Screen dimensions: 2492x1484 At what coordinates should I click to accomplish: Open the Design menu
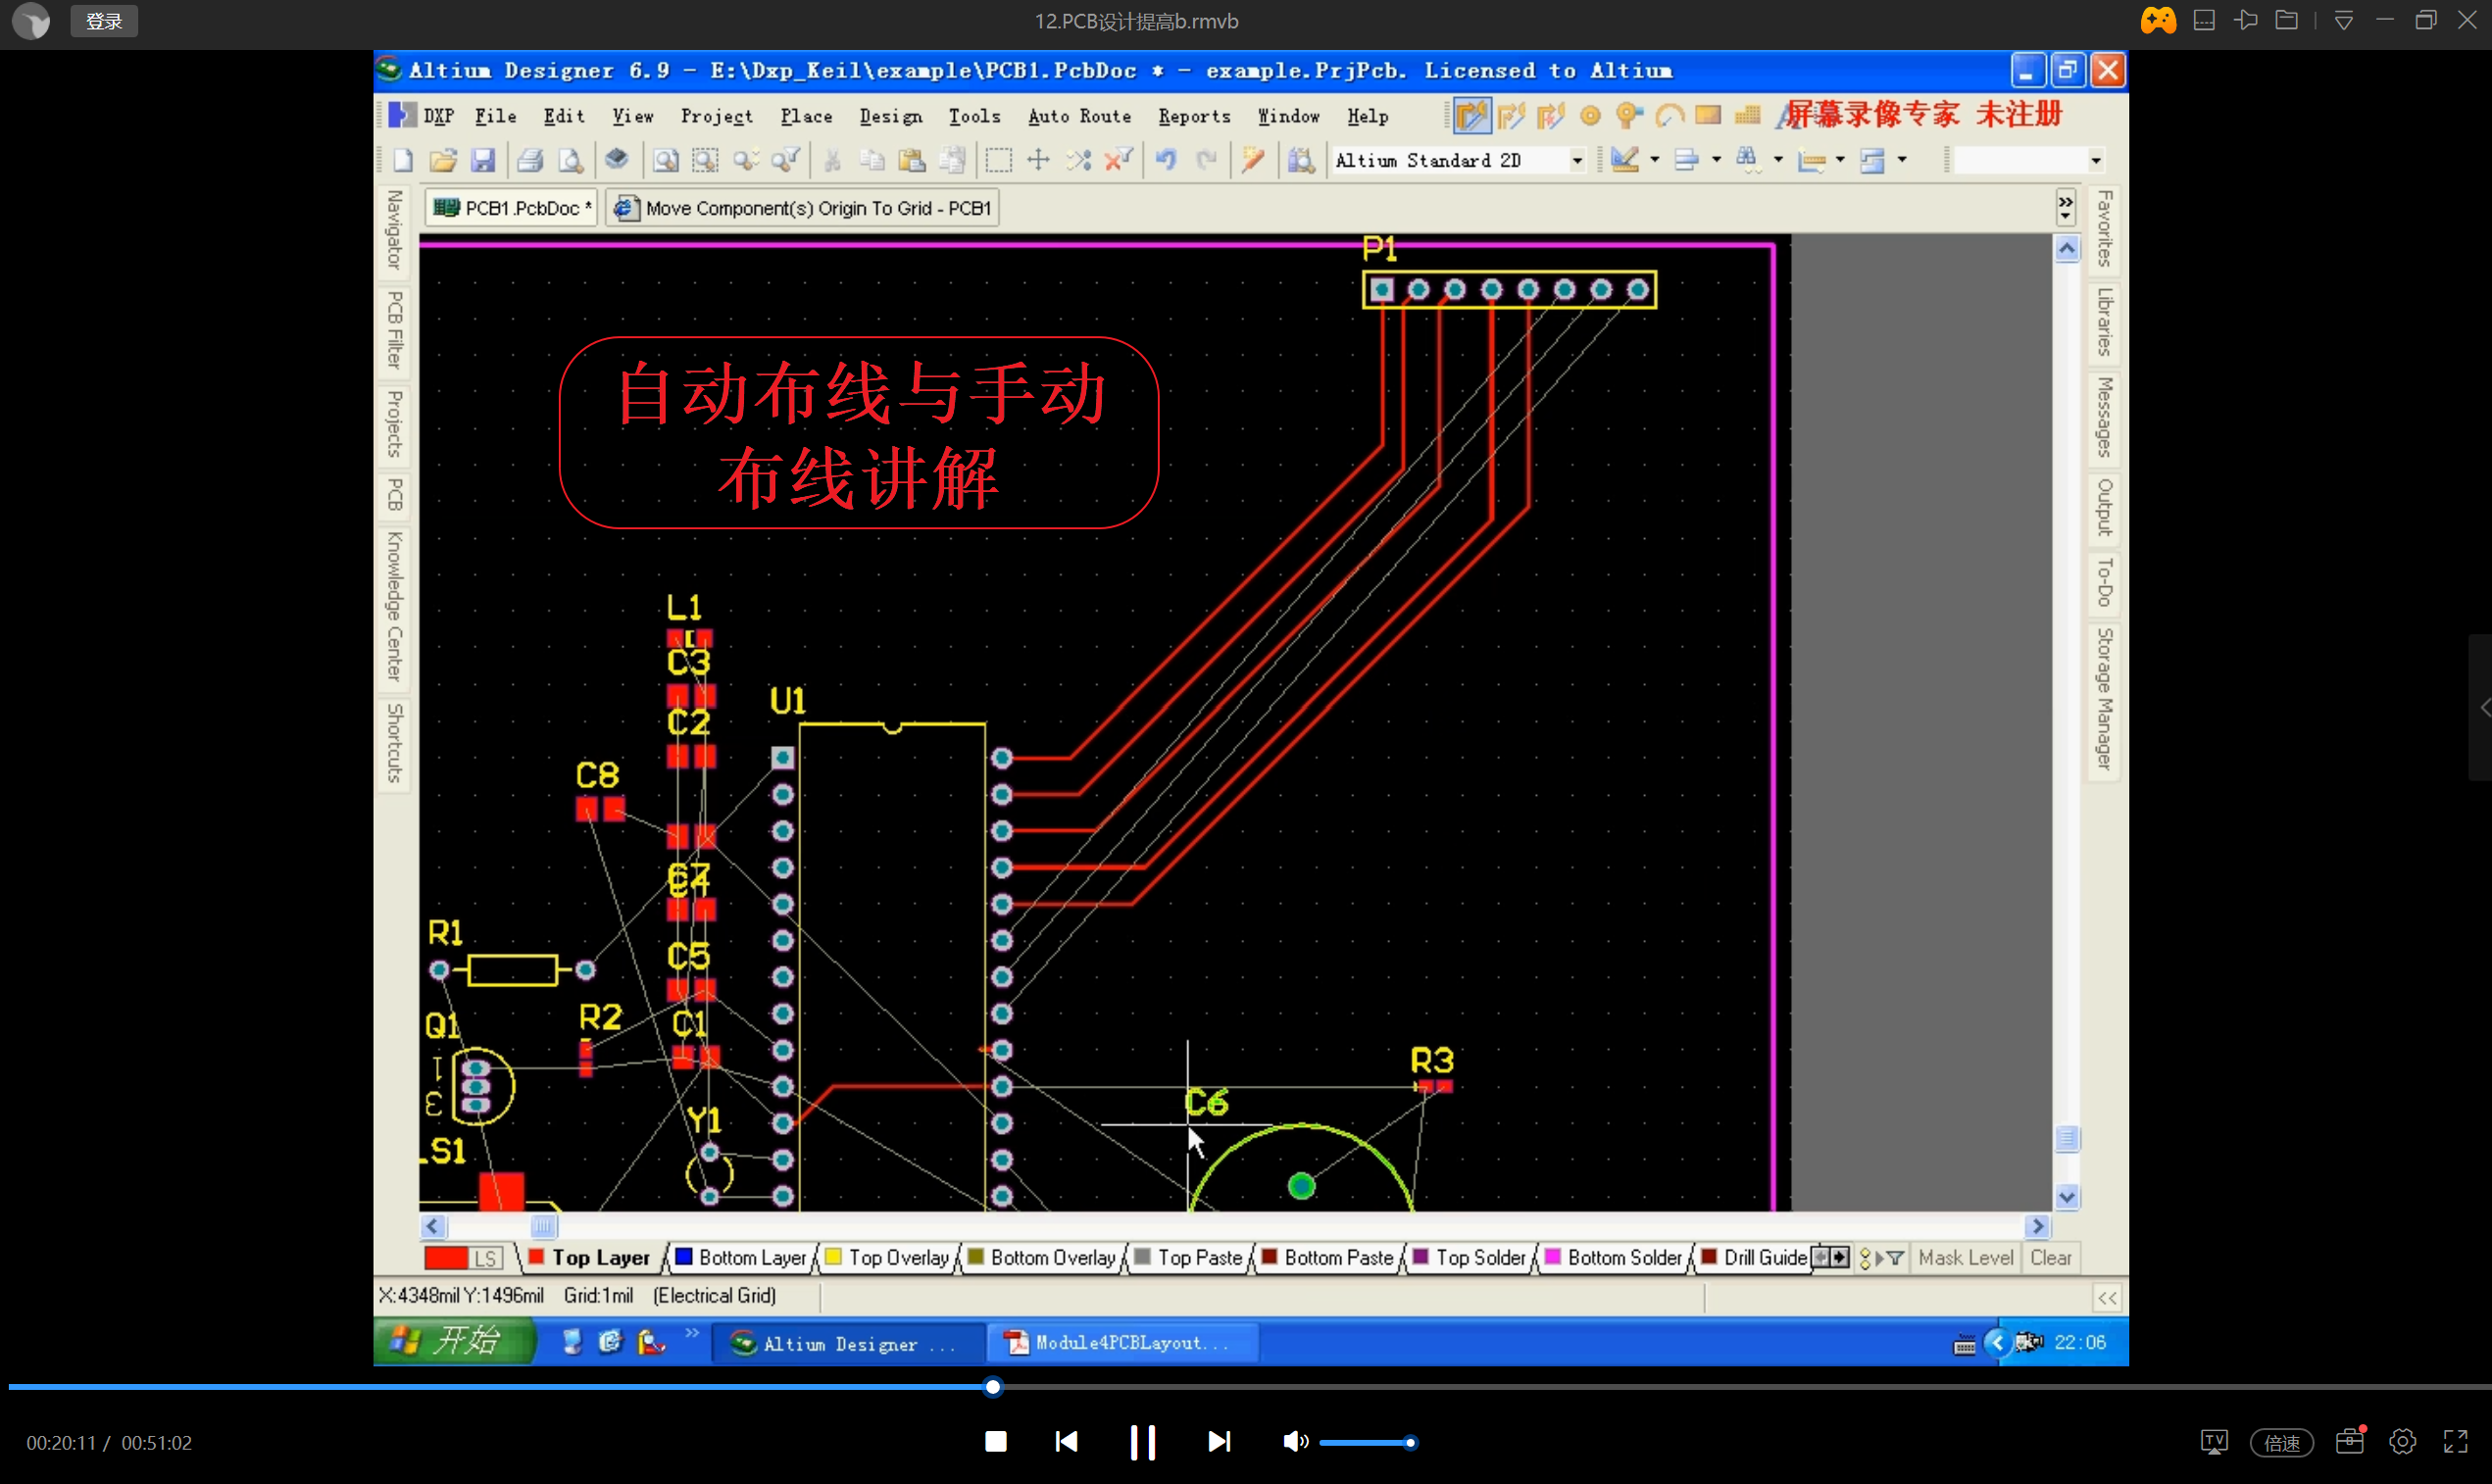click(x=891, y=116)
